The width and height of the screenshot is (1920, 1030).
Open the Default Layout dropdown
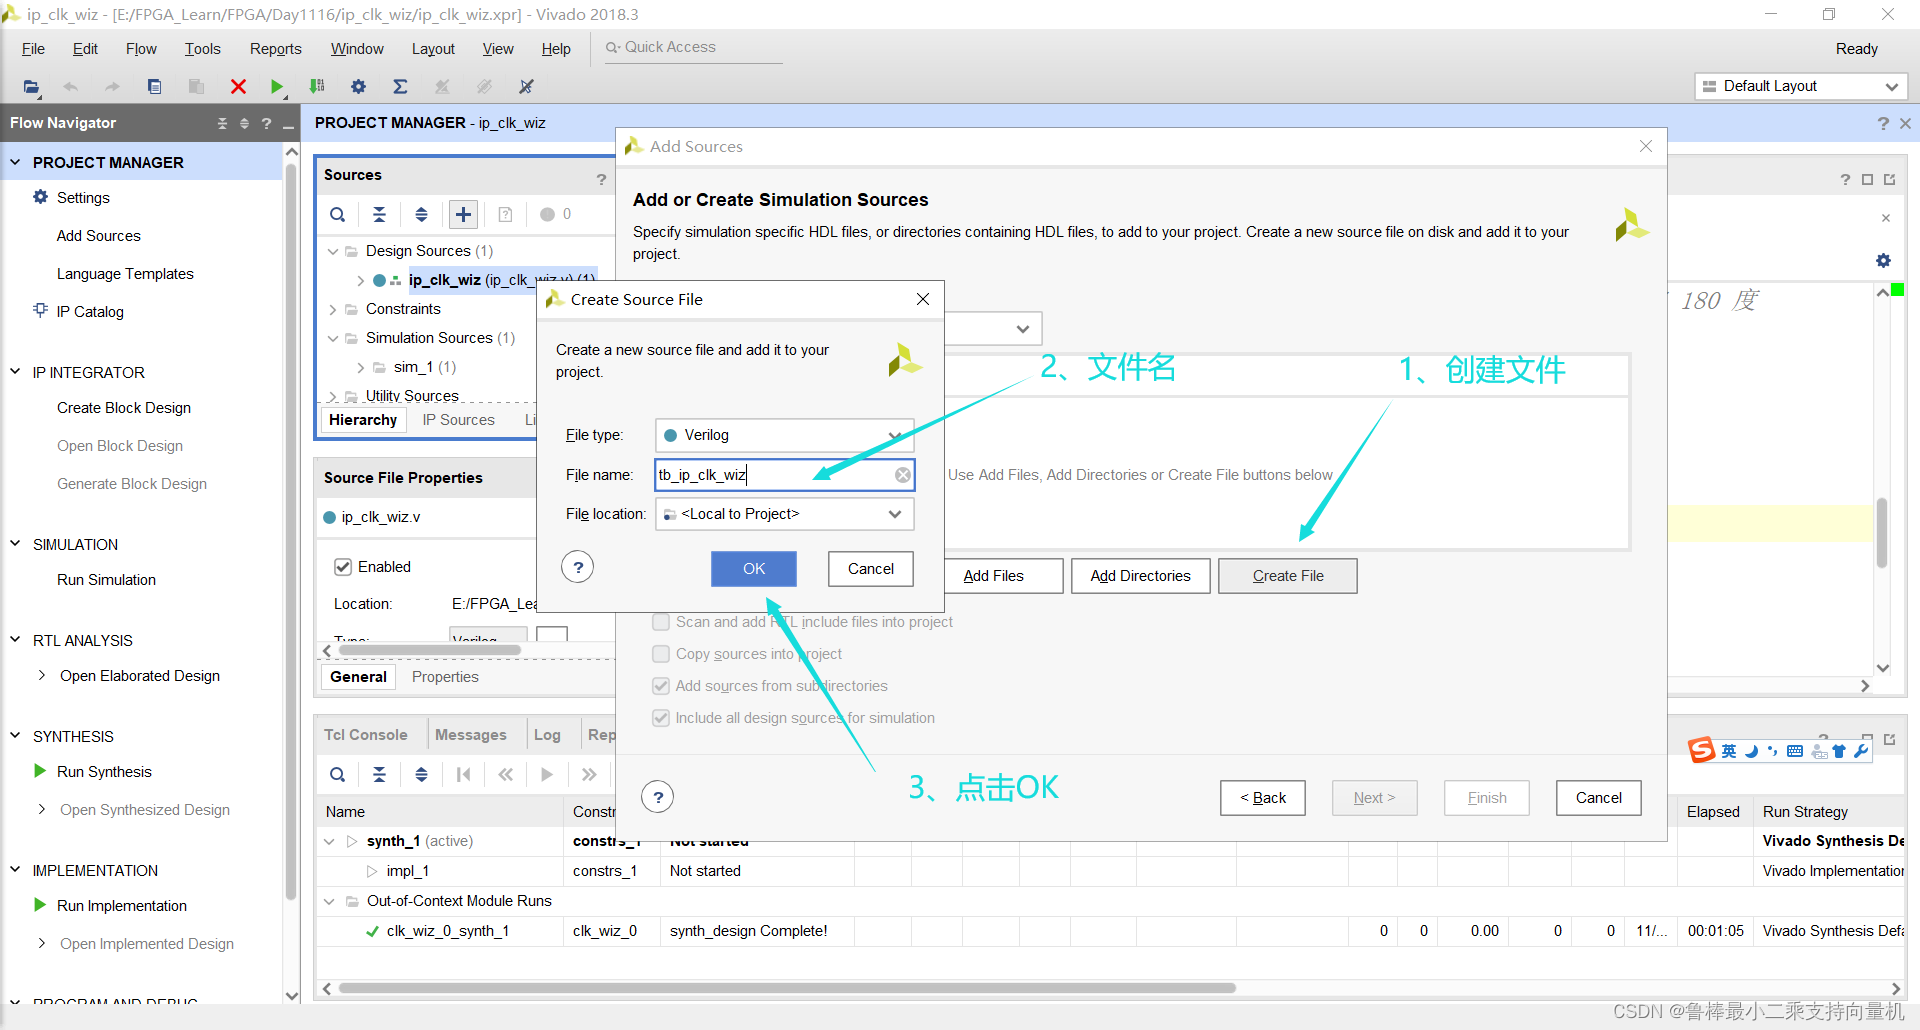pyautogui.click(x=1801, y=86)
